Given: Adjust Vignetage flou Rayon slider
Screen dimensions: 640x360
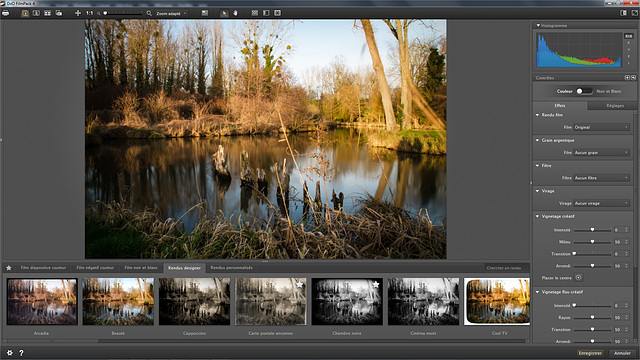Looking at the screenshot, I should click(592, 317).
